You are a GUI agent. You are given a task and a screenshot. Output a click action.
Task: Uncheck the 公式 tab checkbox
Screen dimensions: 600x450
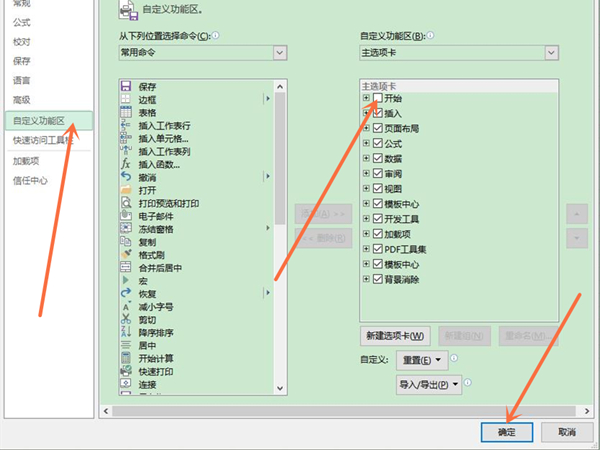(x=377, y=143)
